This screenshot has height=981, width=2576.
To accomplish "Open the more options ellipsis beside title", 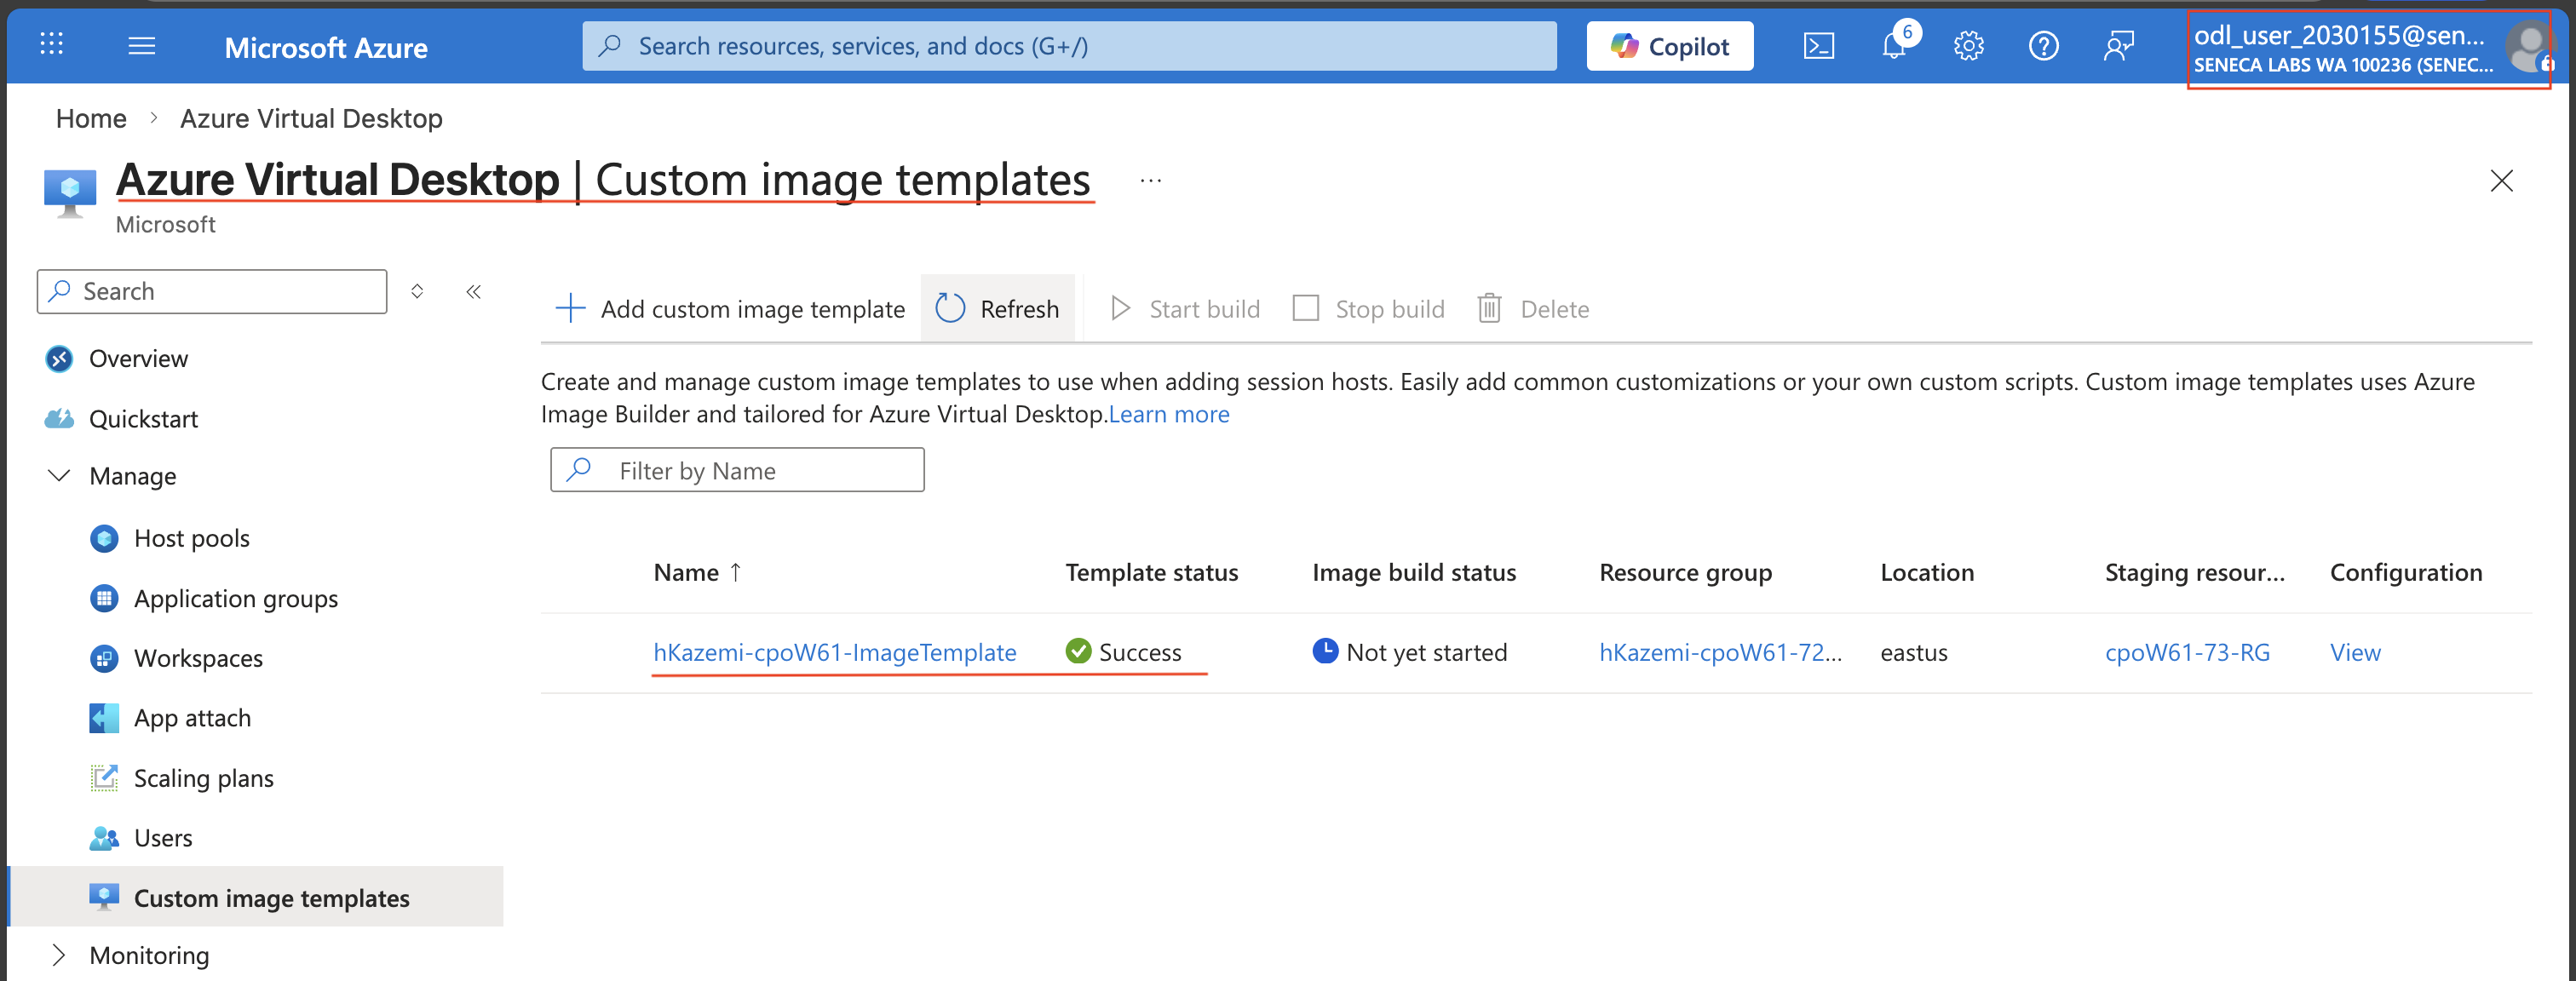I will pos(1151,181).
